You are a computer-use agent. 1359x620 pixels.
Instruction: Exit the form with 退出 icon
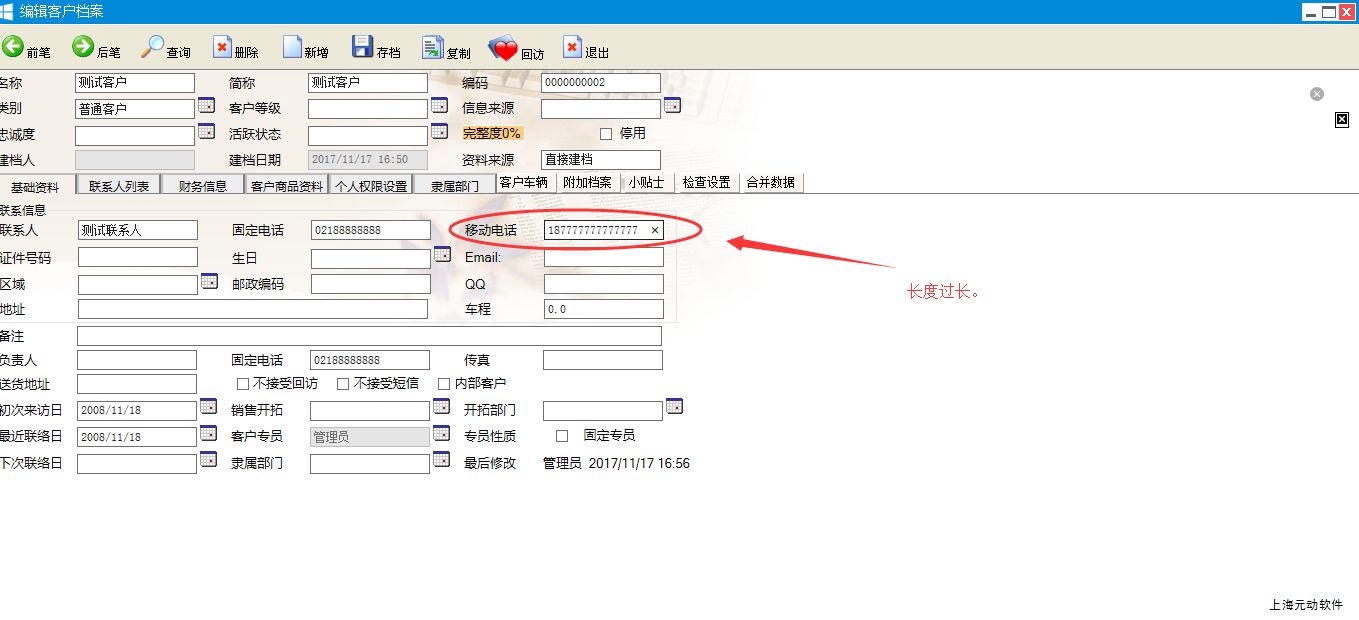point(572,48)
